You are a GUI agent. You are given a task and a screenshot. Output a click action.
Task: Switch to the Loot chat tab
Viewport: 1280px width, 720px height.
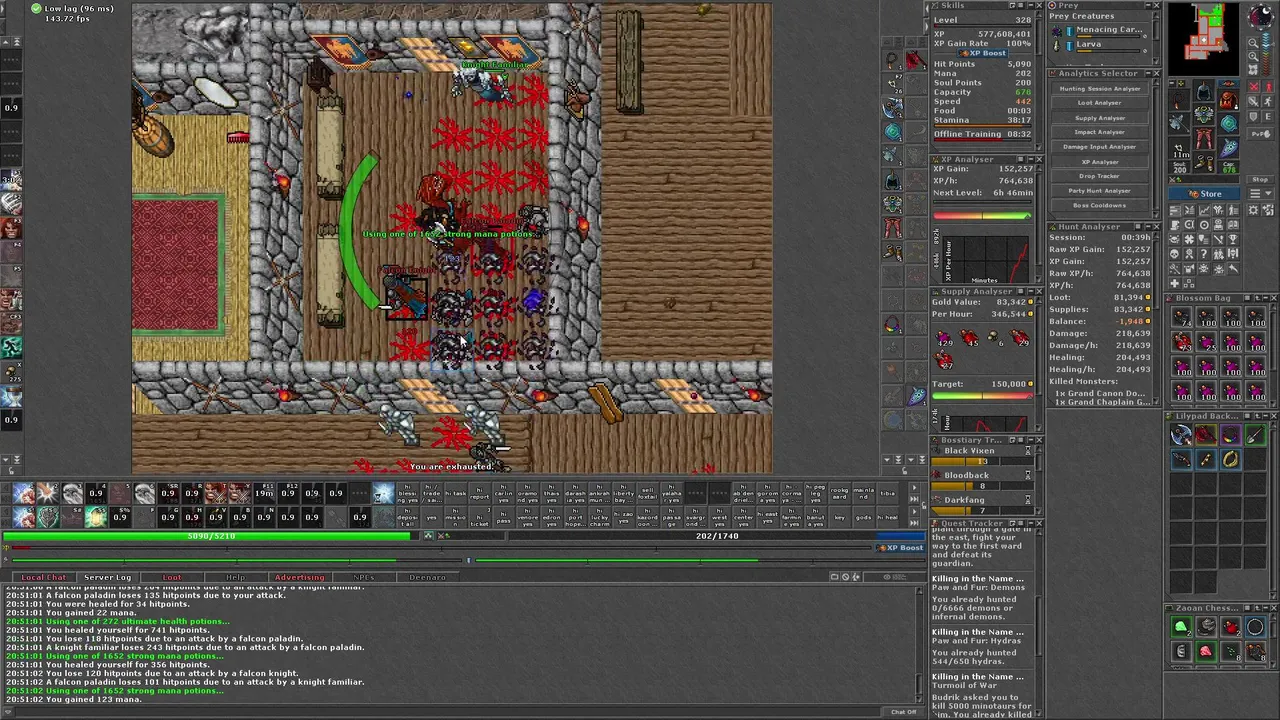click(172, 577)
